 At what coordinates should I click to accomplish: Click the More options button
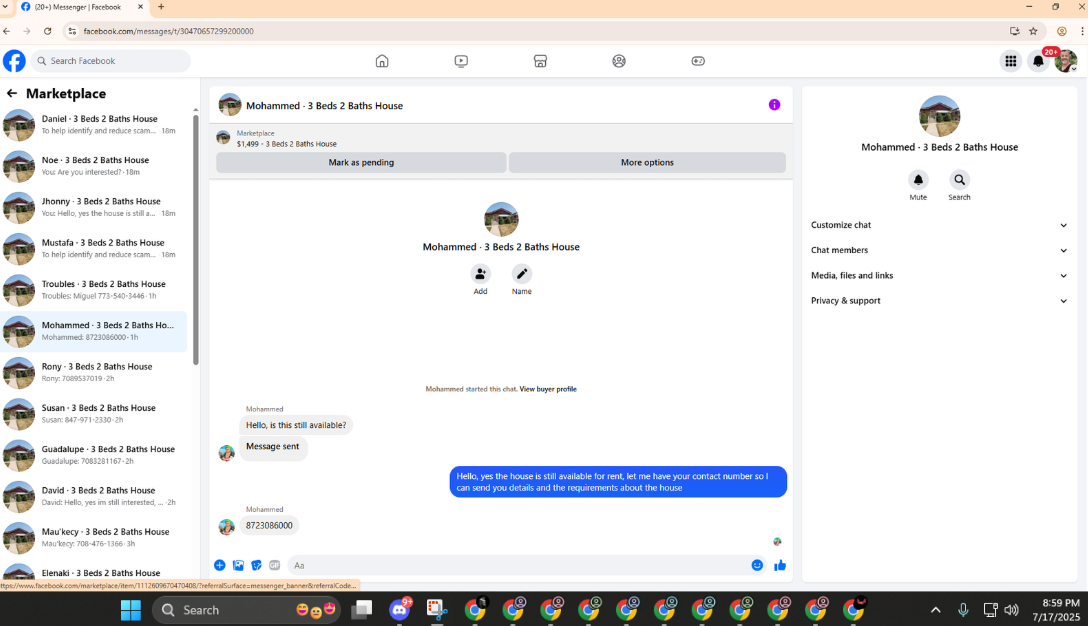(x=647, y=162)
